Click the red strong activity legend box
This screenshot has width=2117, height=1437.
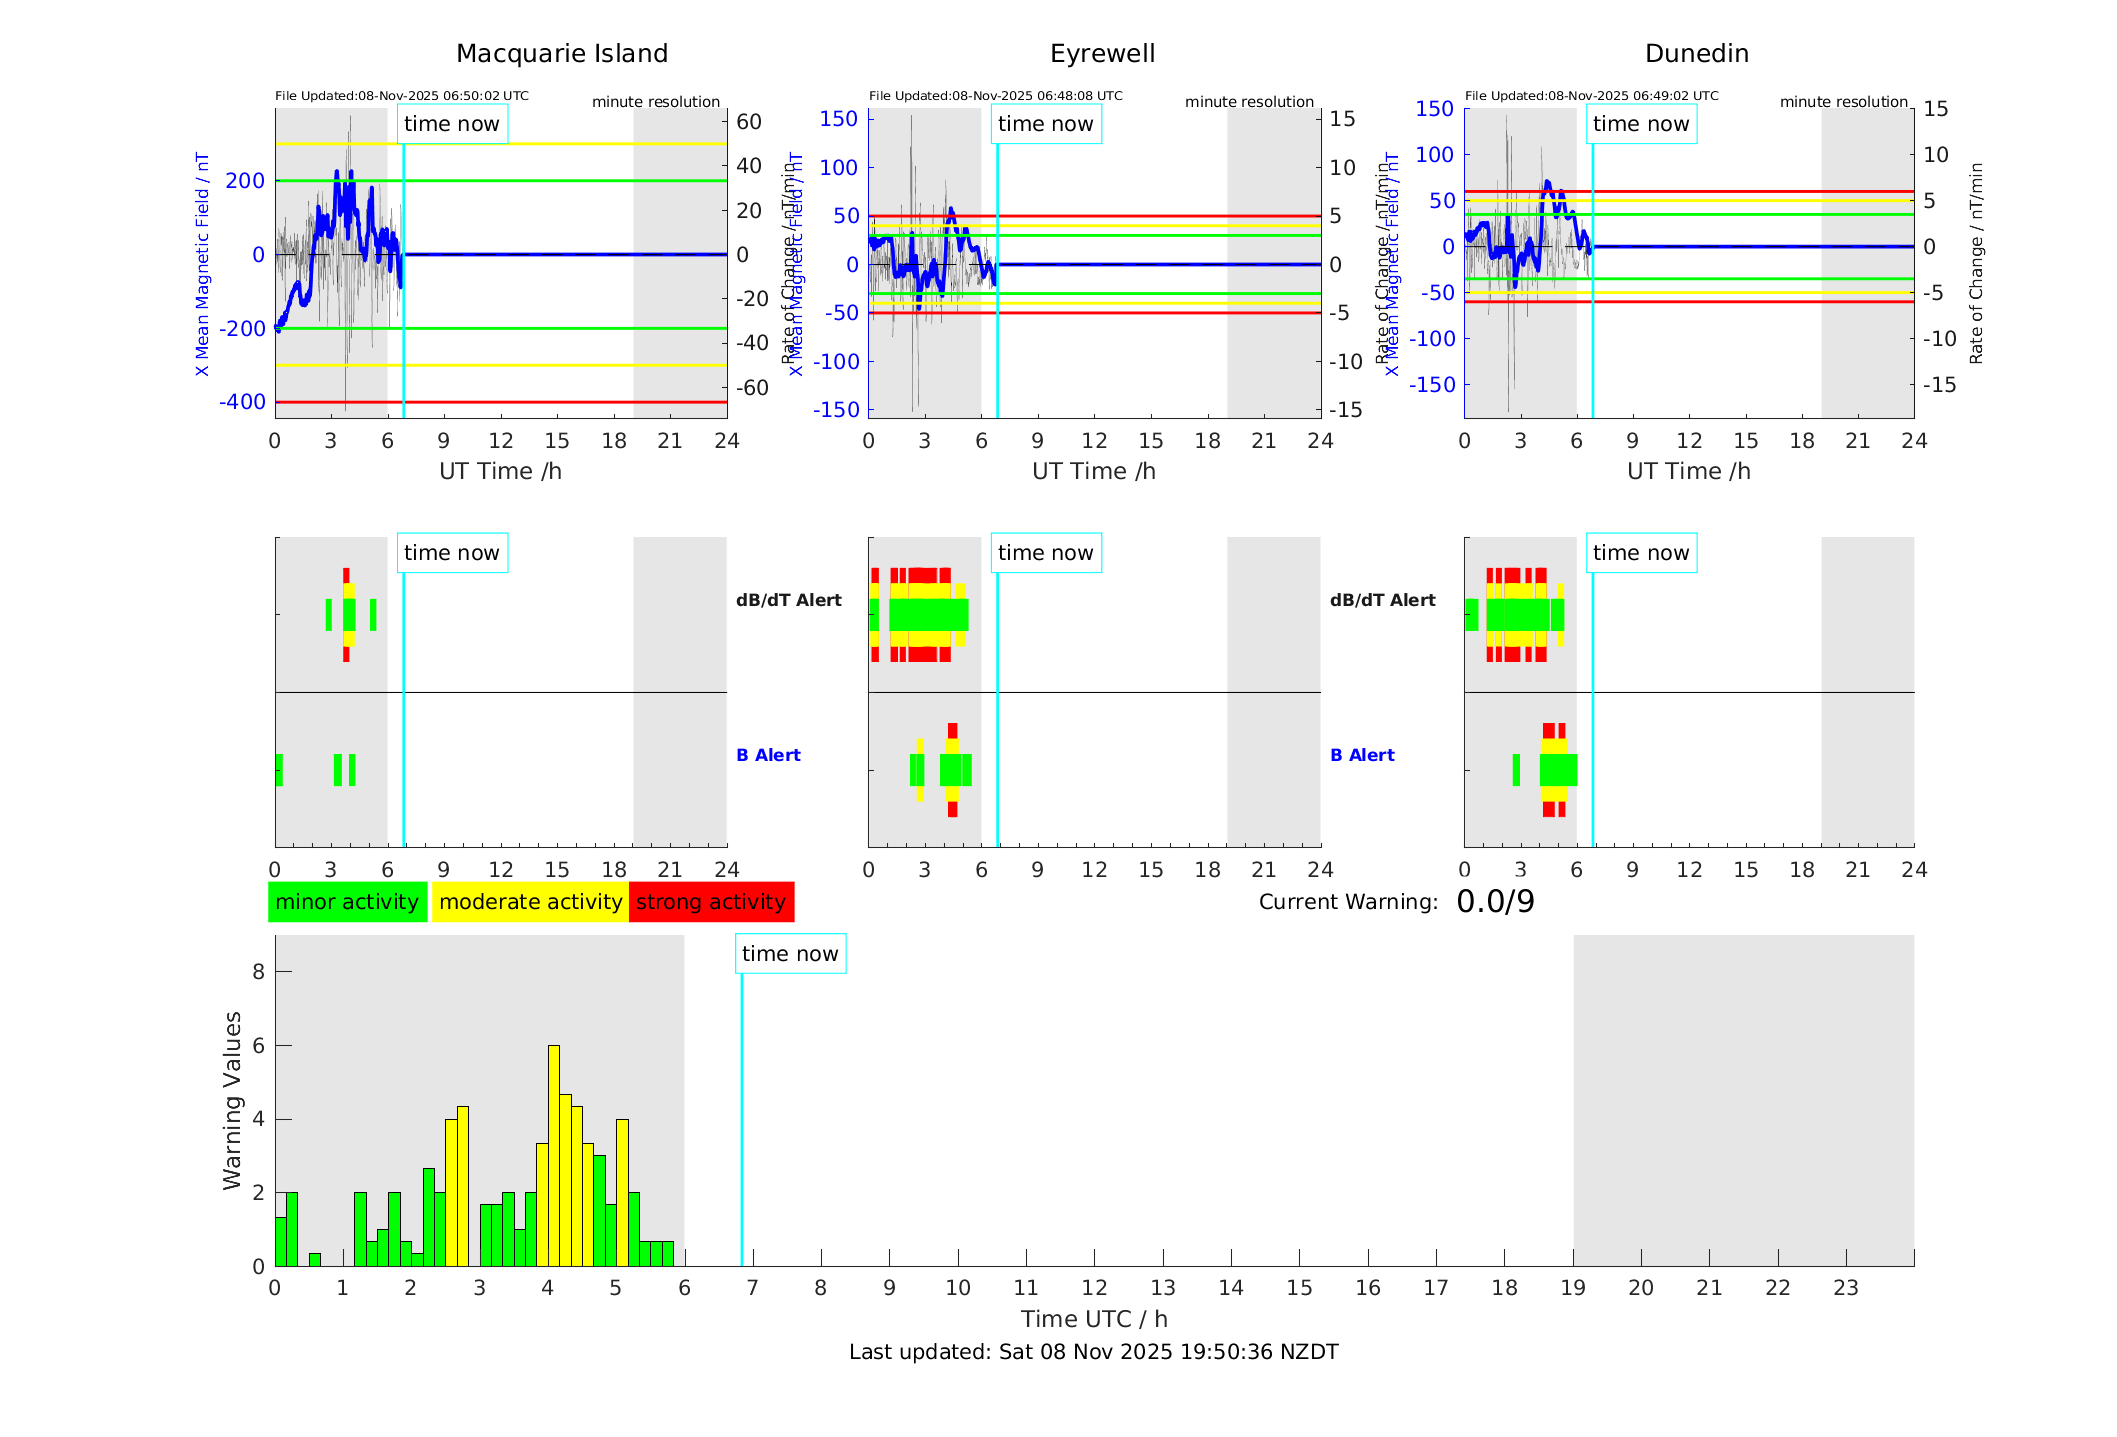[x=711, y=902]
